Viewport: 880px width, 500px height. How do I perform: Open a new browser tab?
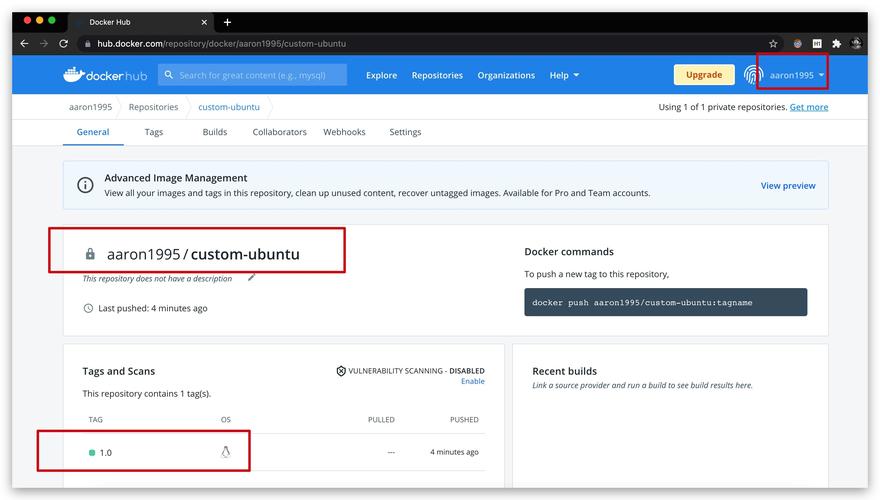tap(227, 22)
